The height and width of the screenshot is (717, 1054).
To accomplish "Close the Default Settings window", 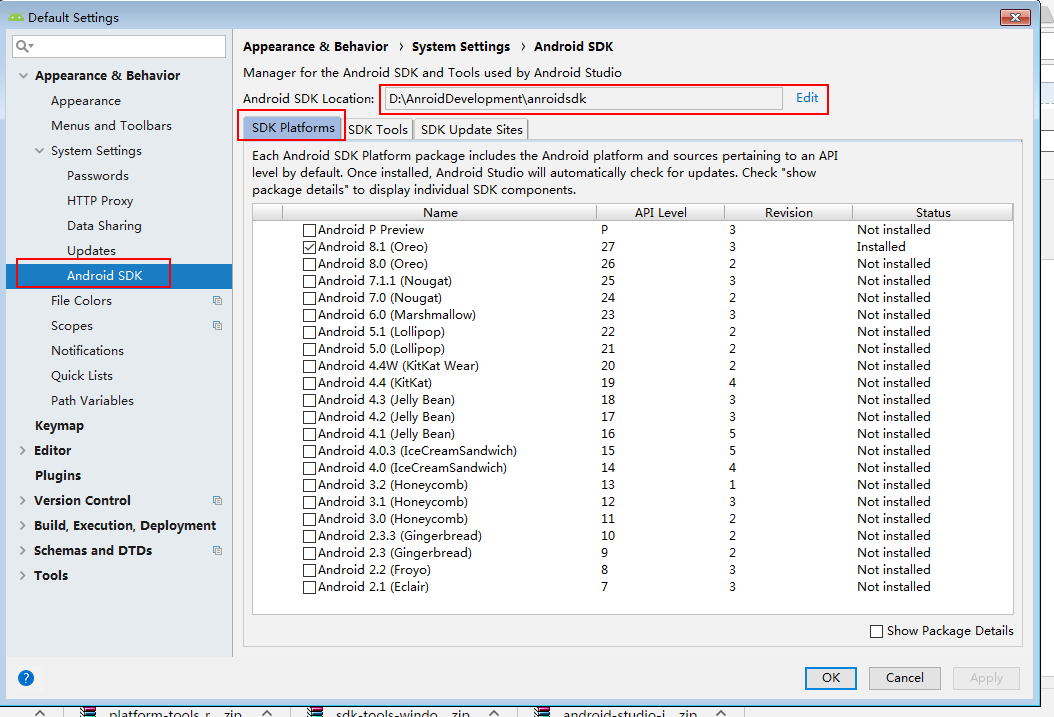I will coord(1015,17).
